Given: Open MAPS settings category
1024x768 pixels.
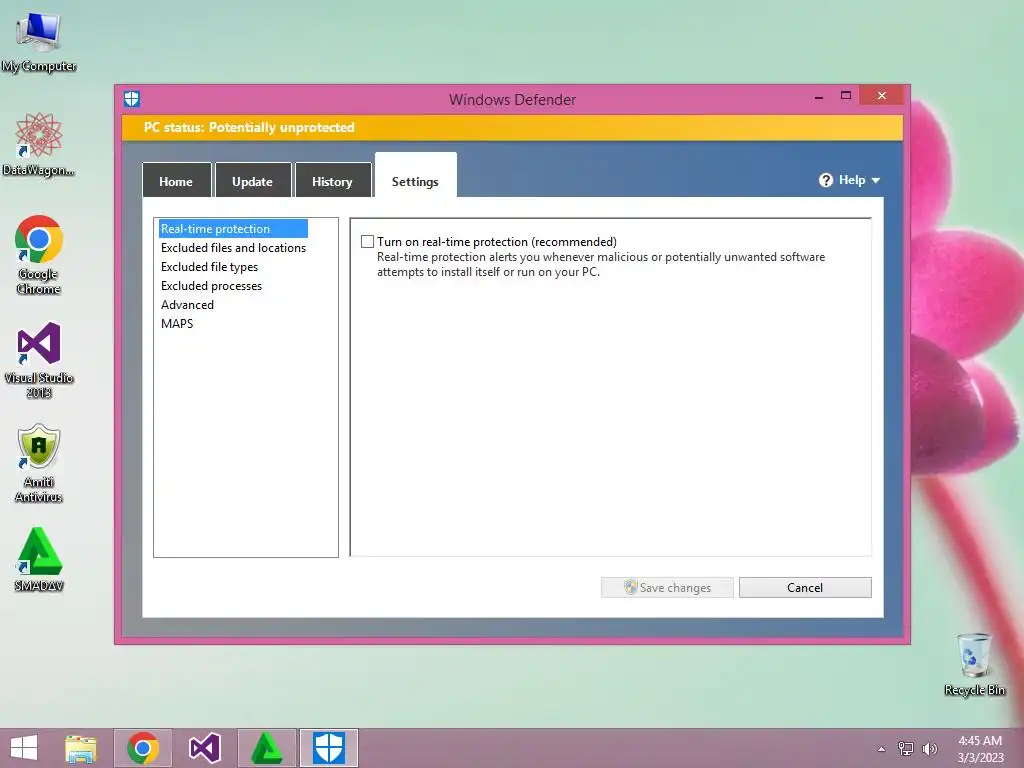Looking at the screenshot, I should pyautogui.click(x=177, y=323).
